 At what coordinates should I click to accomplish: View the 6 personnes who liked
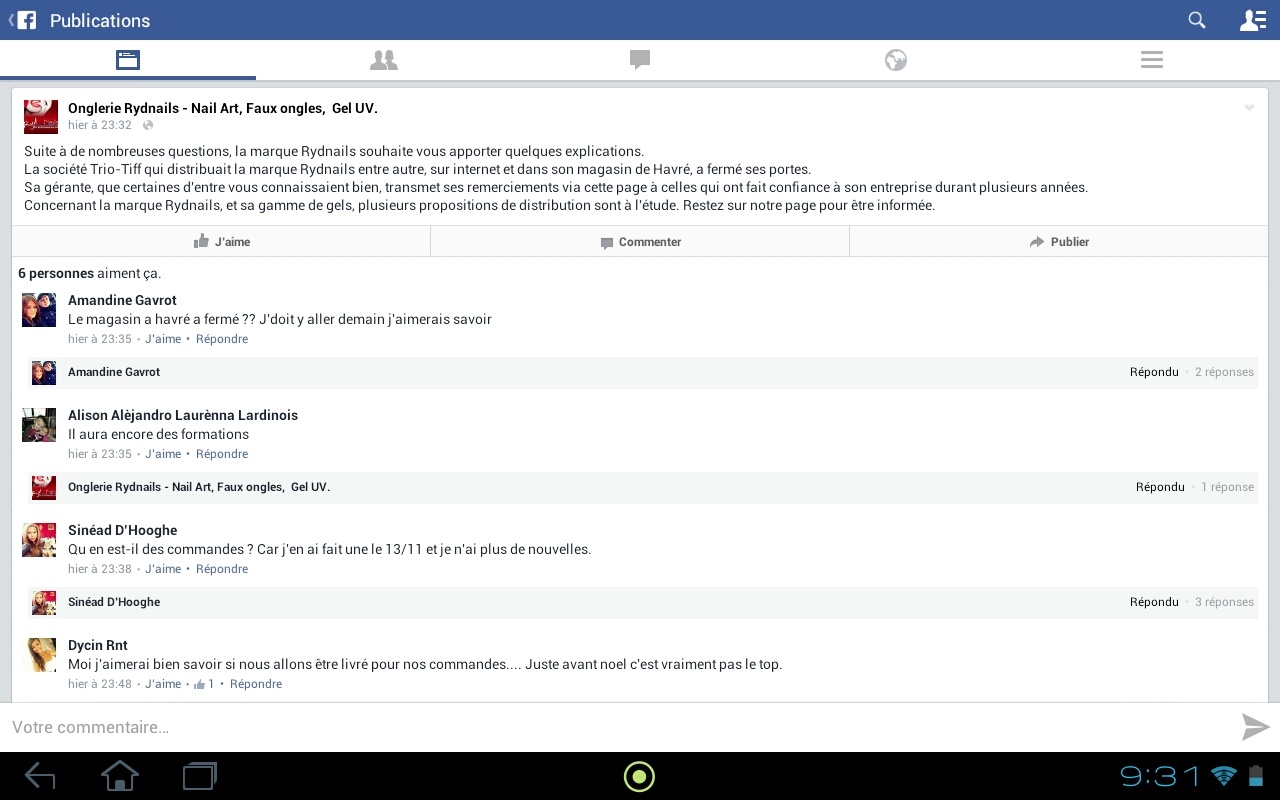tap(56, 273)
